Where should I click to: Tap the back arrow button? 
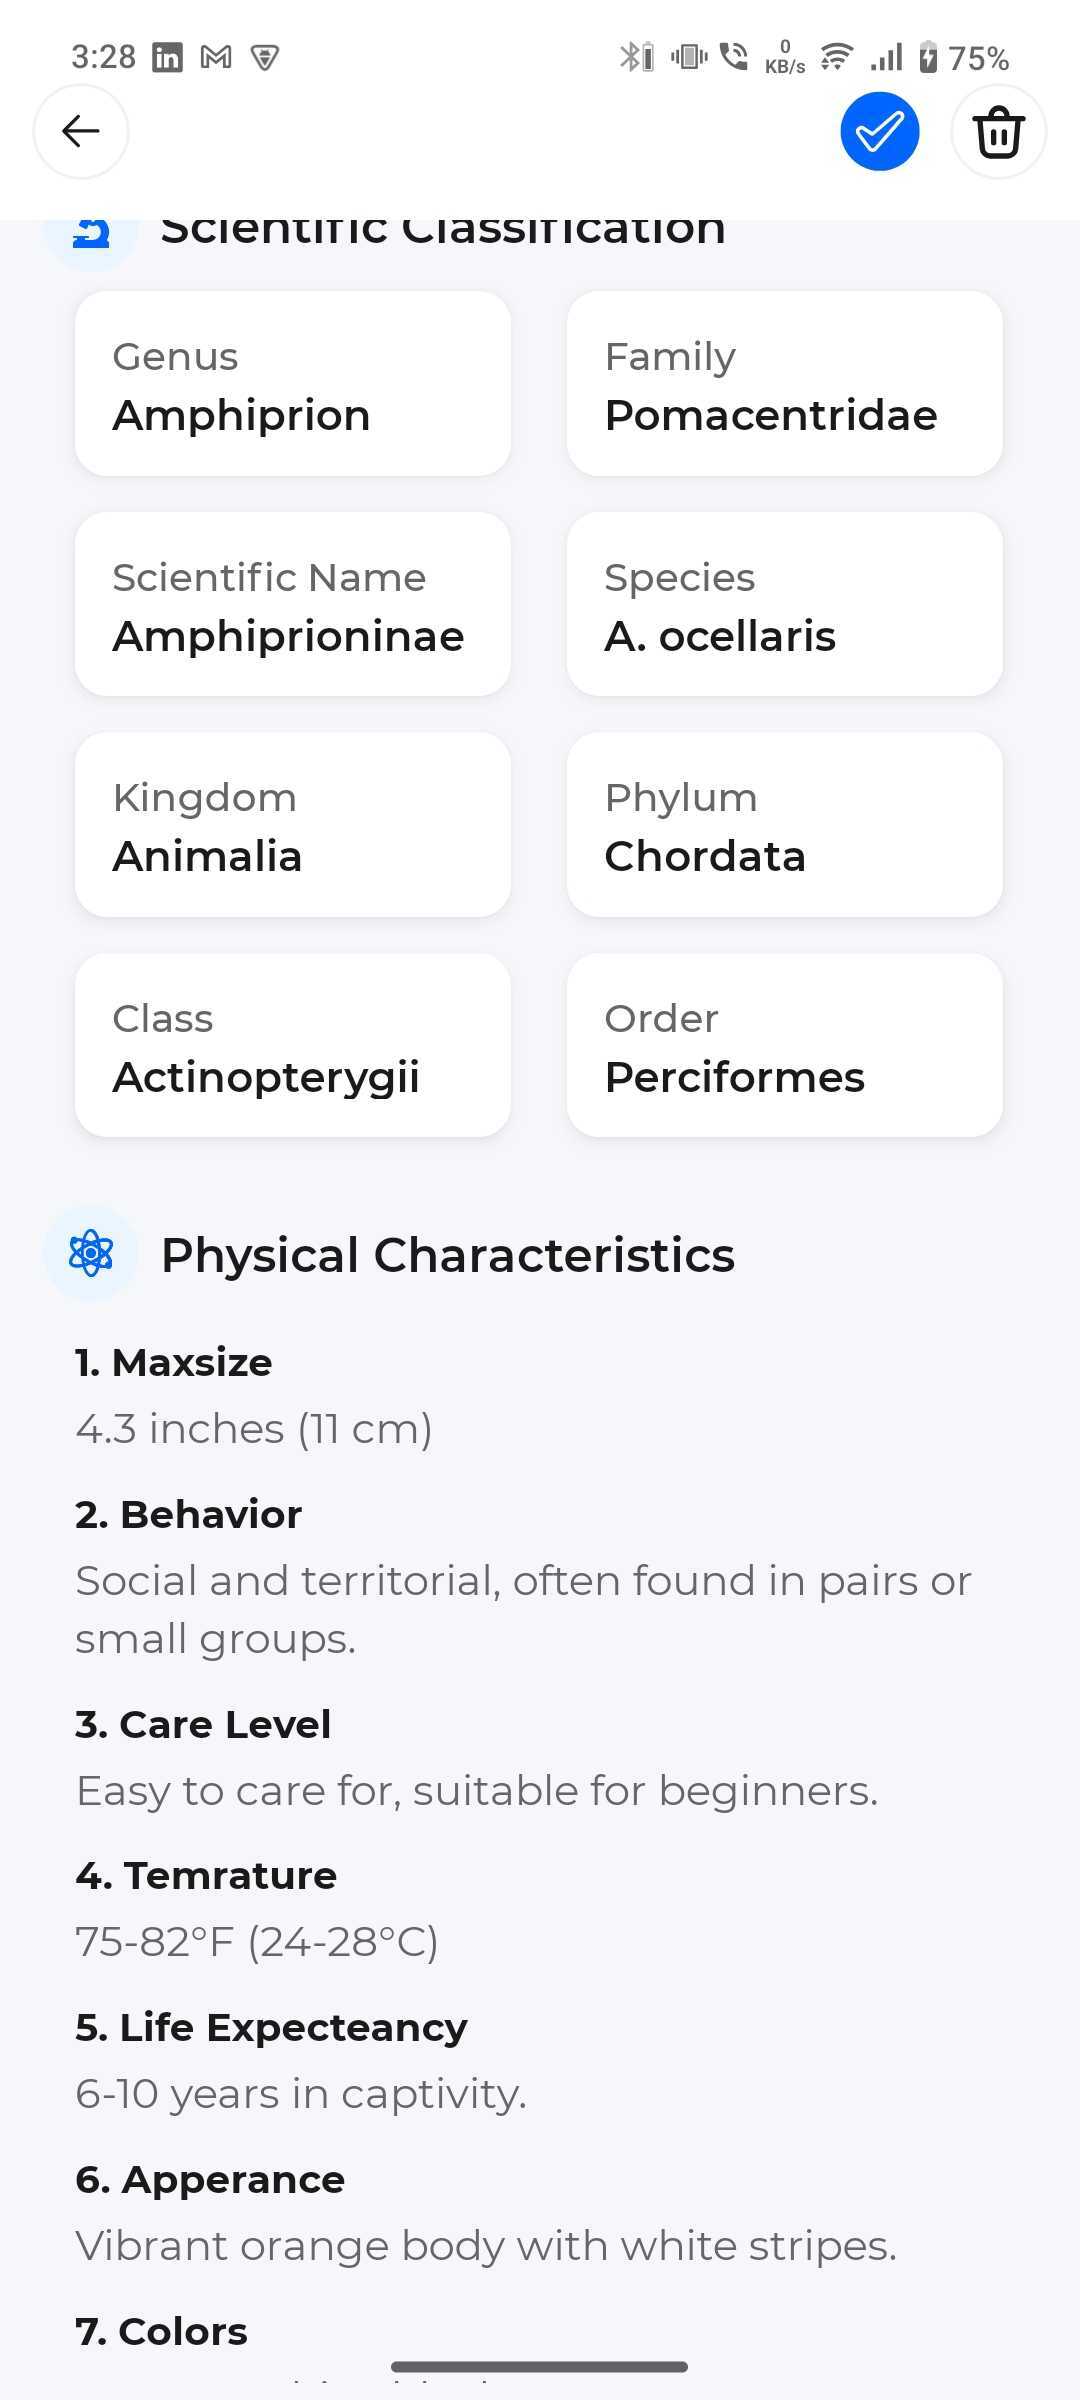[x=81, y=131]
